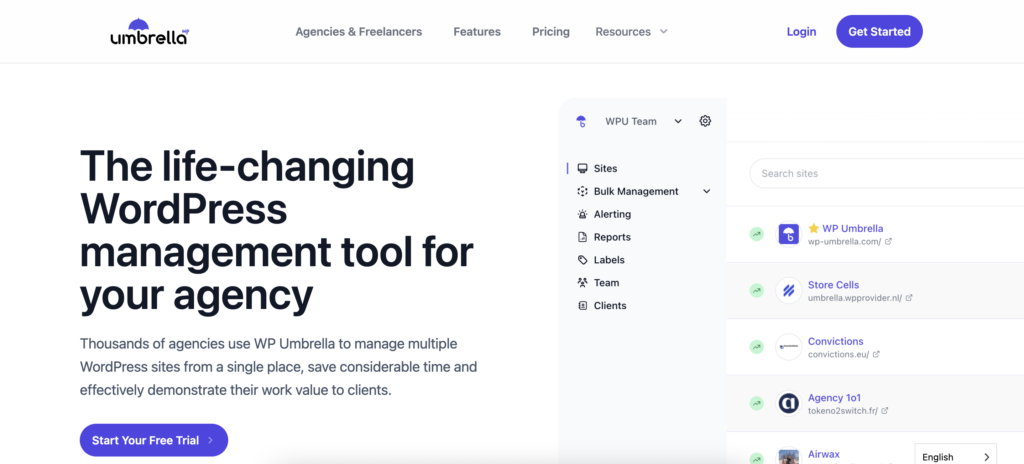The width and height of the screenshot is (1024, 464).
Task: Click the Sites monitor icon in sidebar
Action: (583, 169)
